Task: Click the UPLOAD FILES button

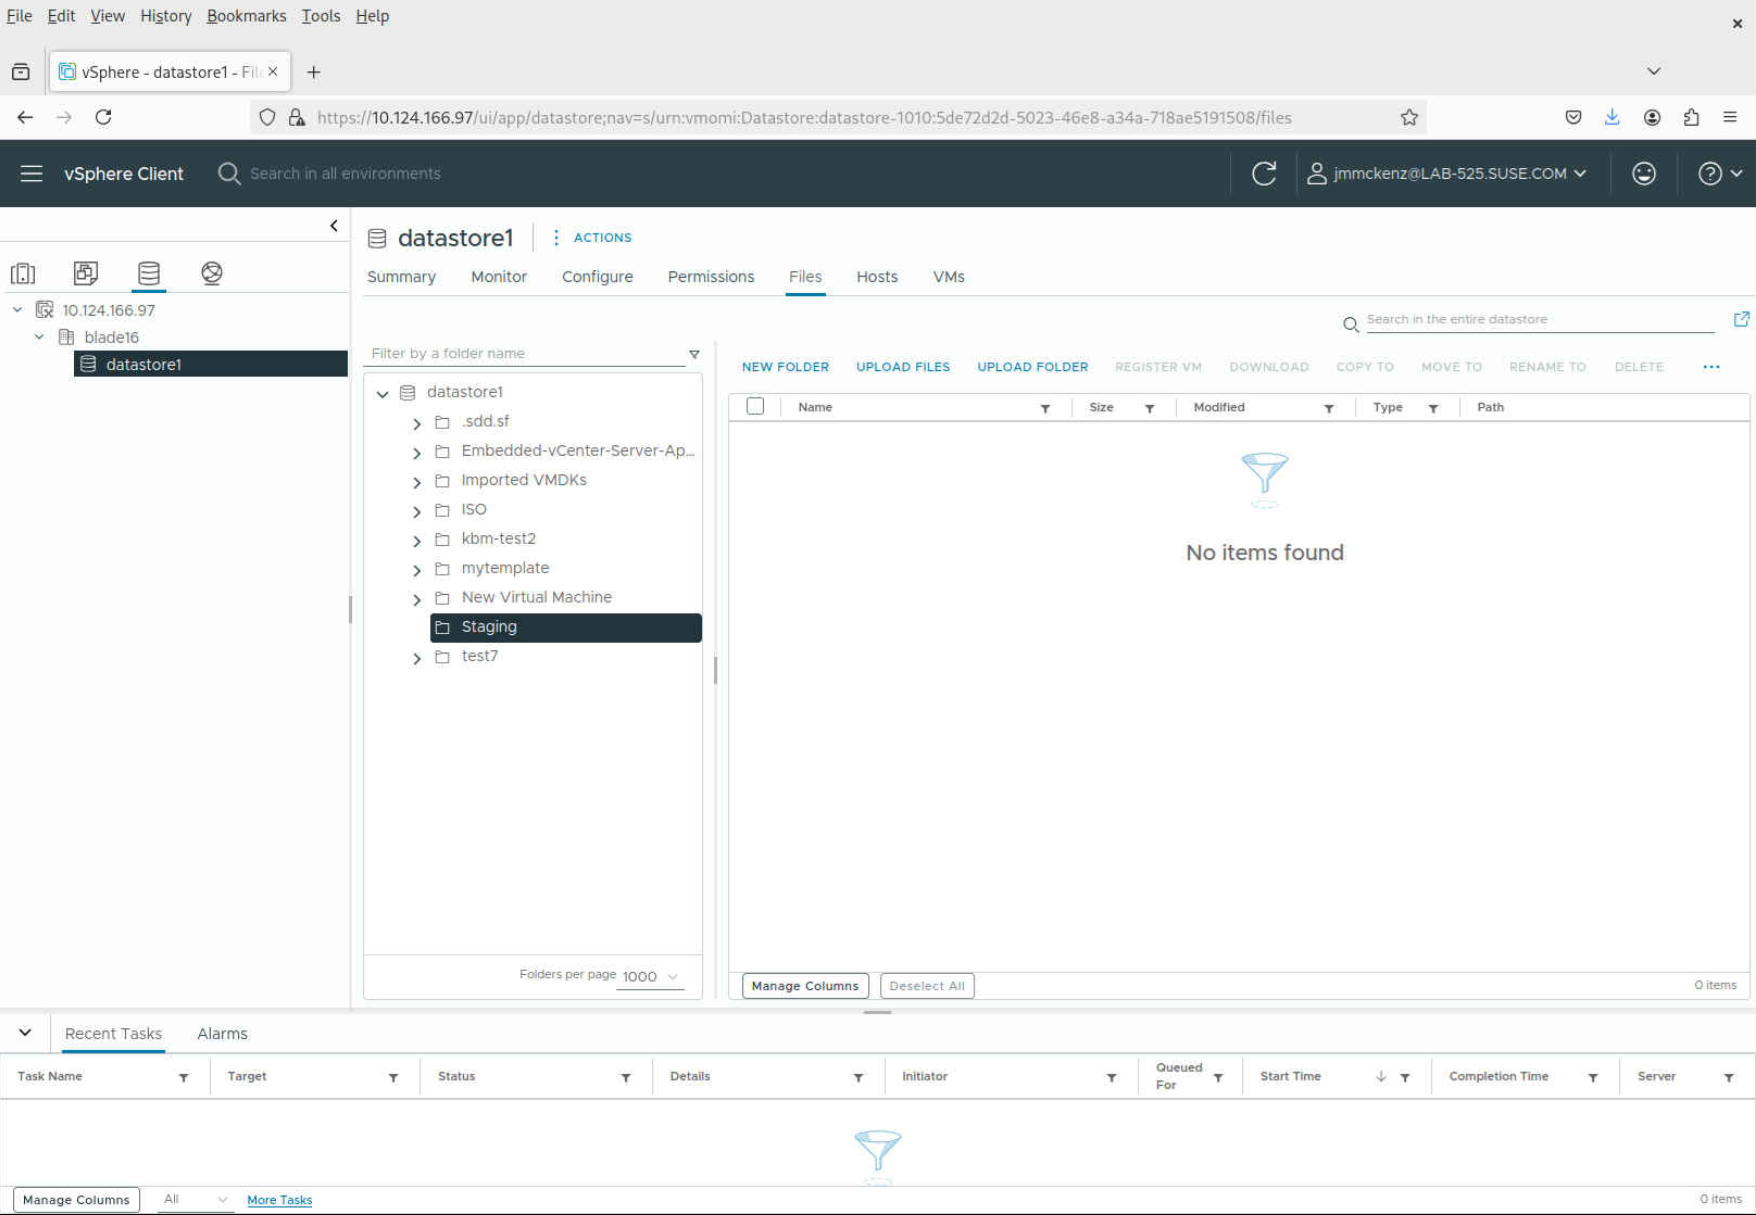Action: point(903,367)
